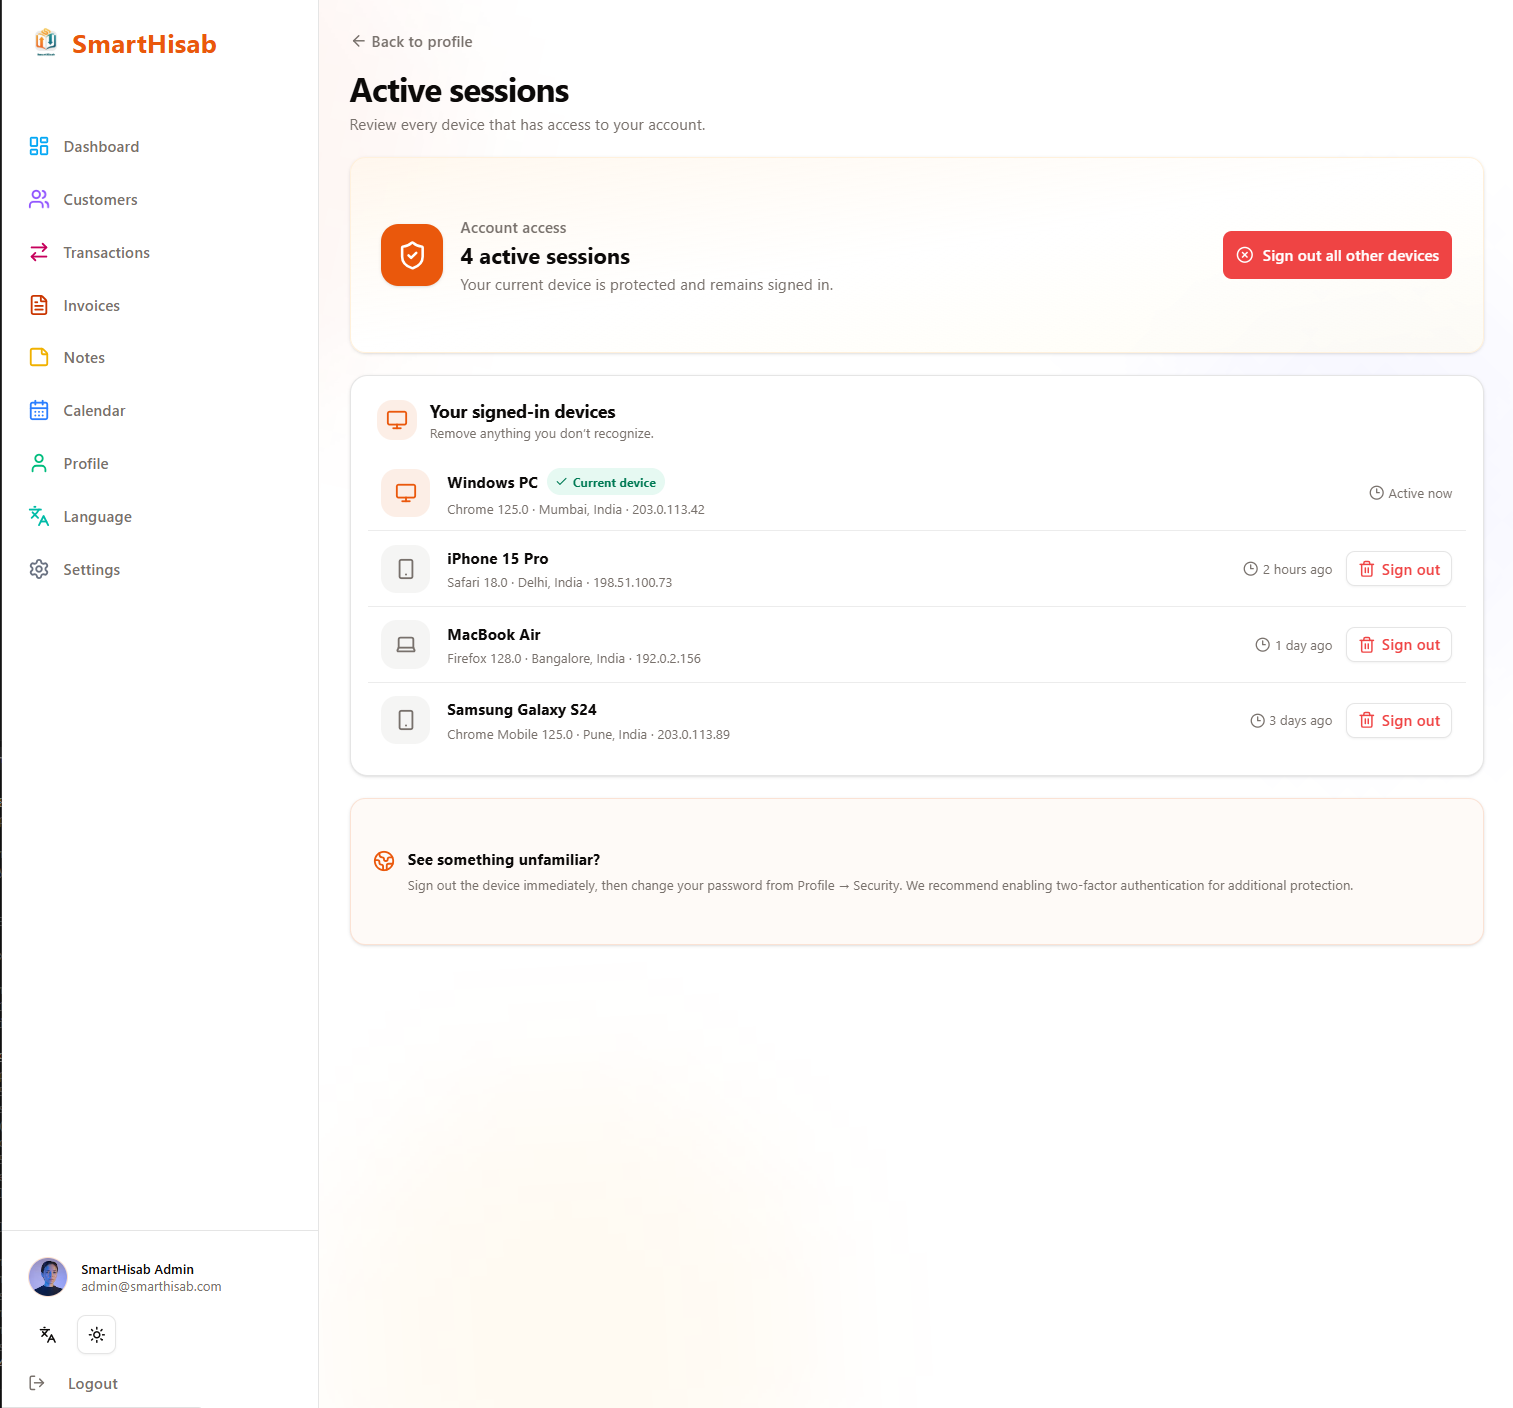Sign out the Samsung Galaxy S24 session
Viewport: 1513px width, 1408px height.
1399,721
